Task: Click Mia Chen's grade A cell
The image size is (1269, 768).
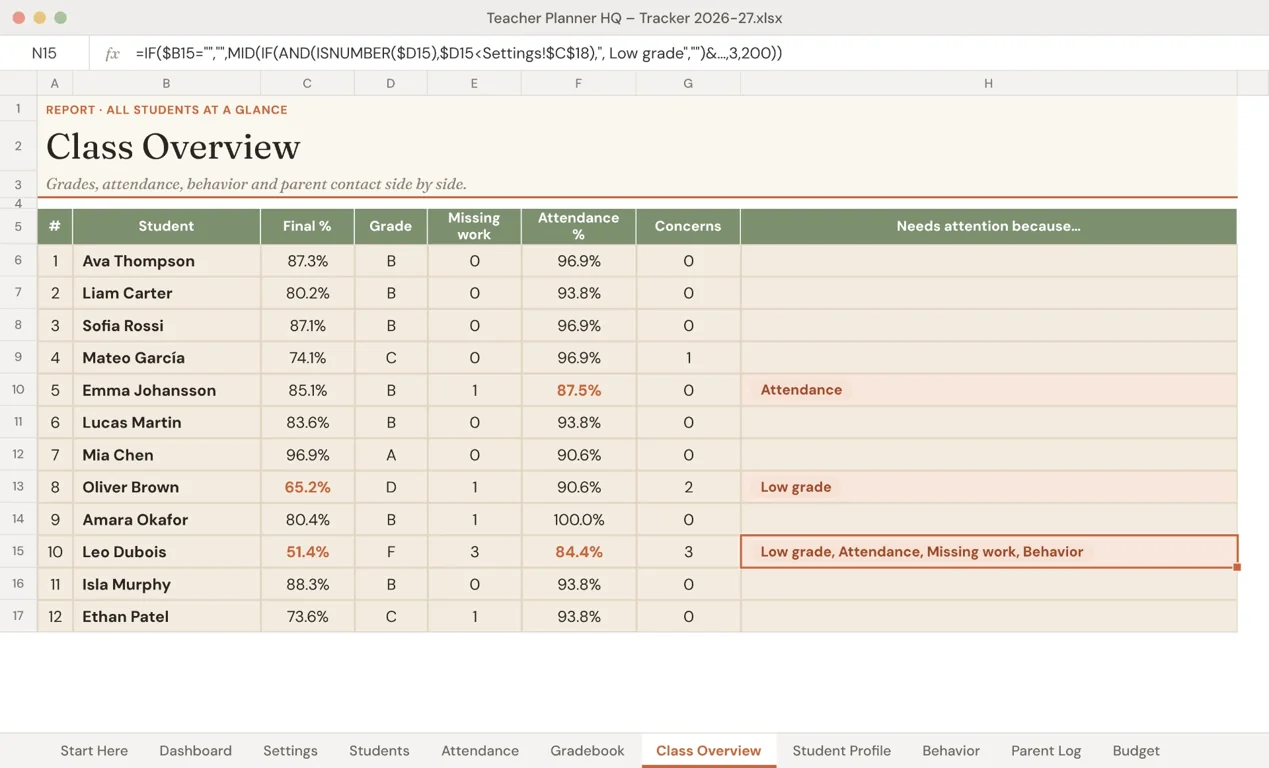Action: pyautogui.click(x=390, y=455)
